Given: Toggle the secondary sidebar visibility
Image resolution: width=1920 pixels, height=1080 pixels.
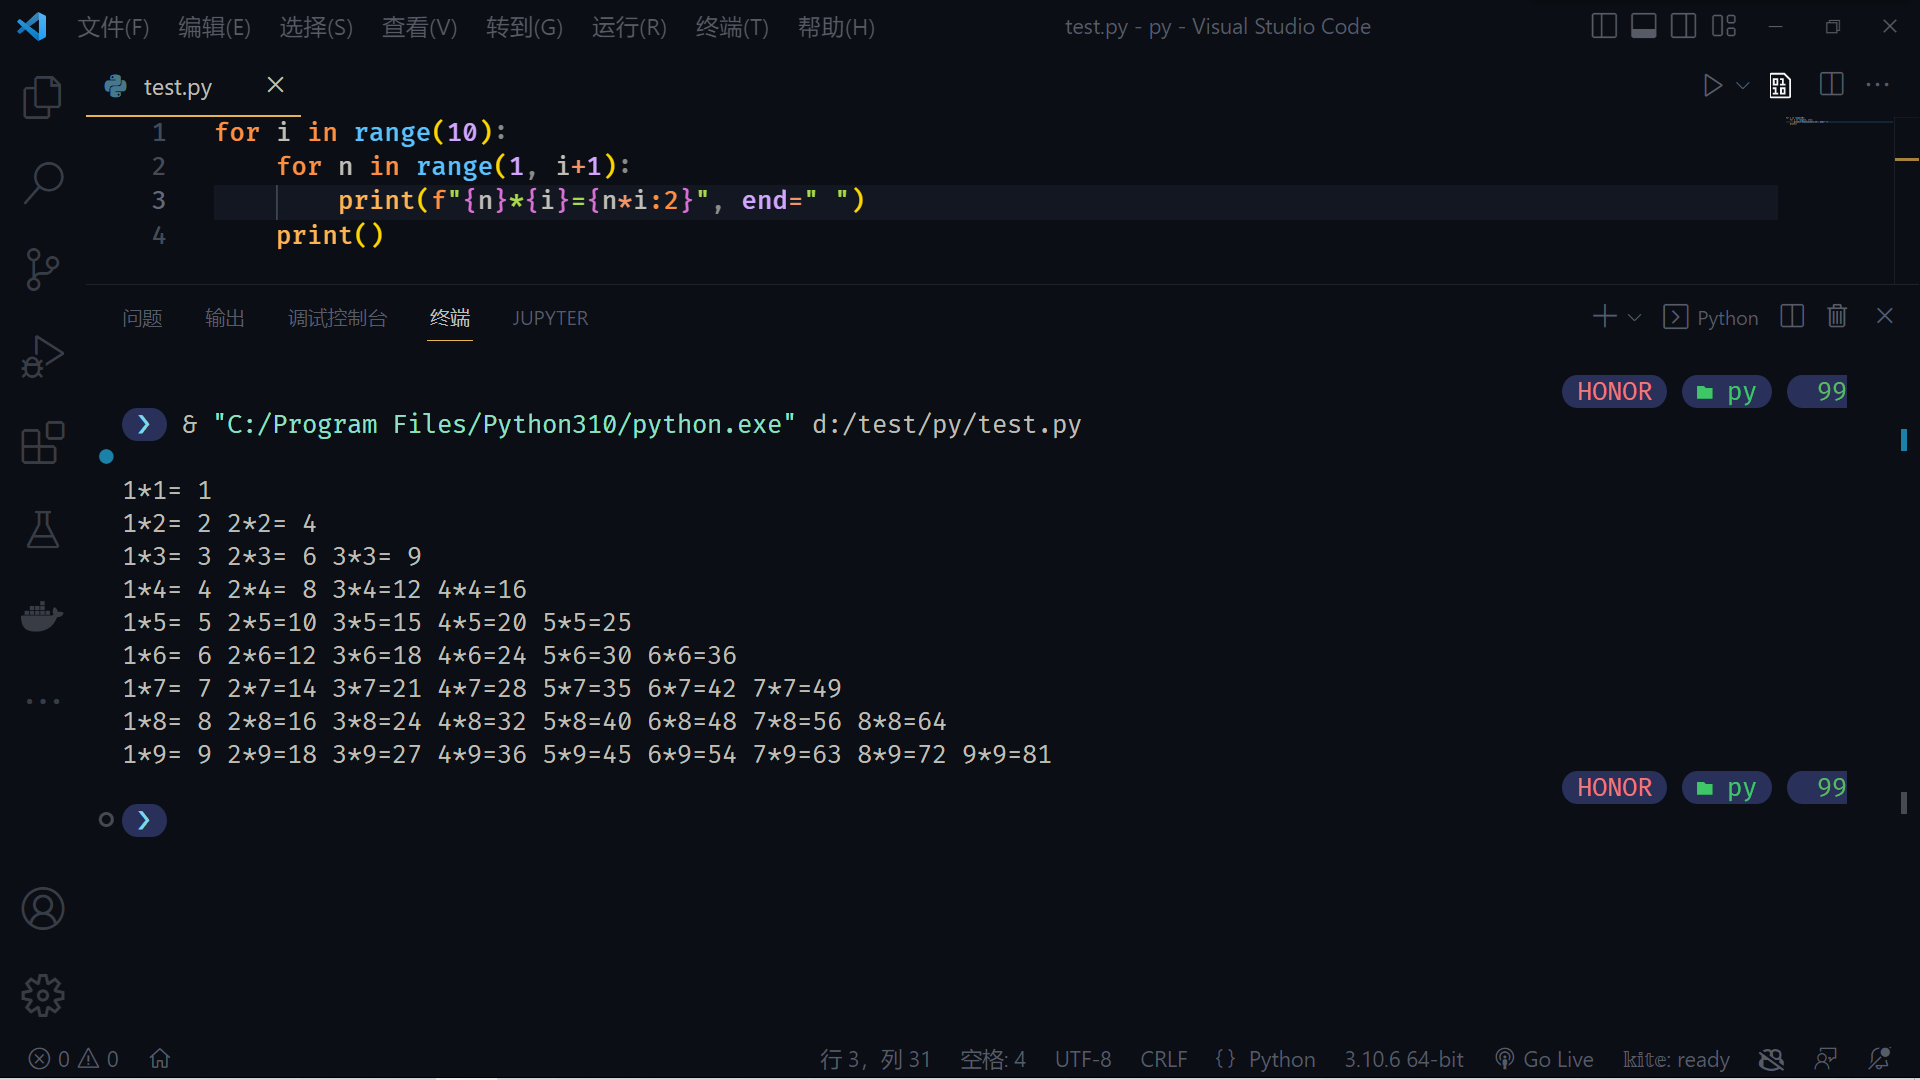Looking at the screenshot, I should (1683, 25).
